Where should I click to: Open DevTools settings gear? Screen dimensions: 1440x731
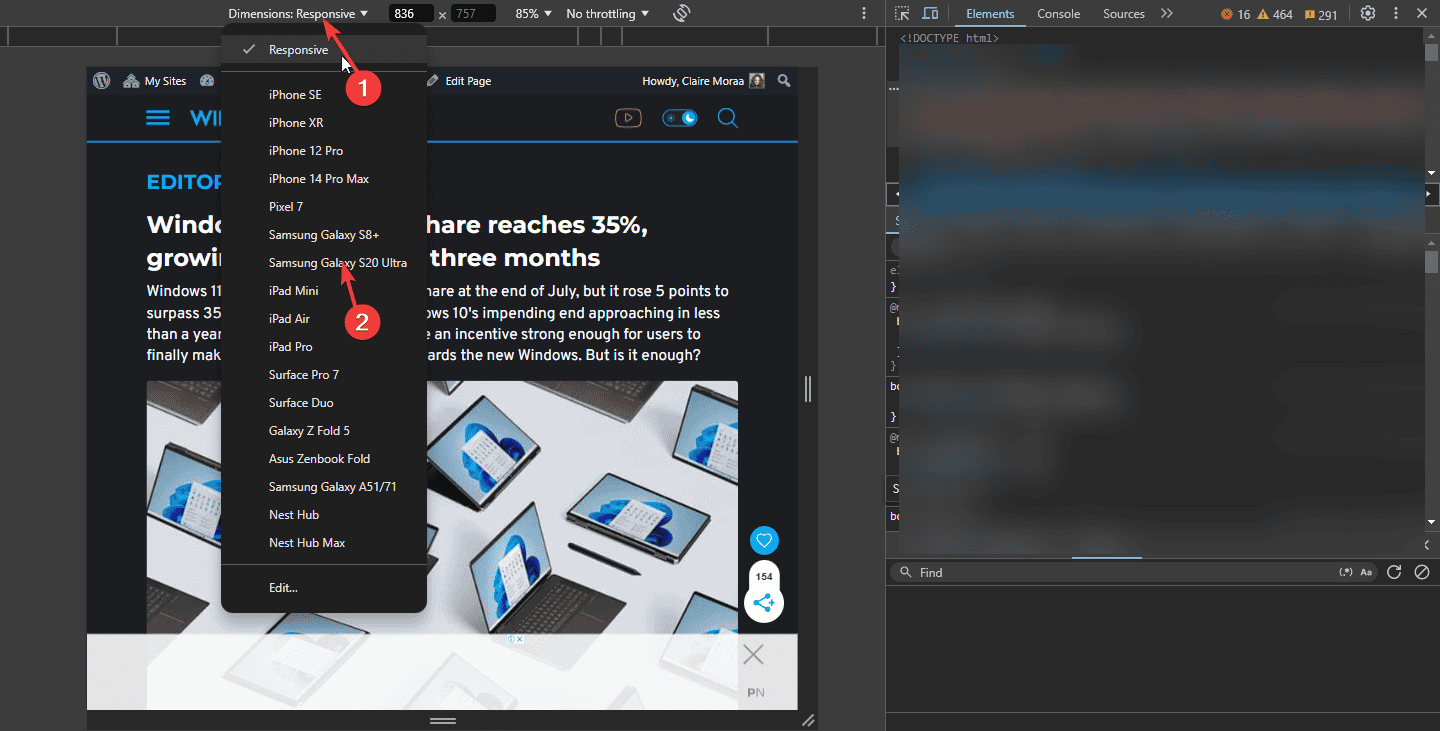tap(1368, 13)
